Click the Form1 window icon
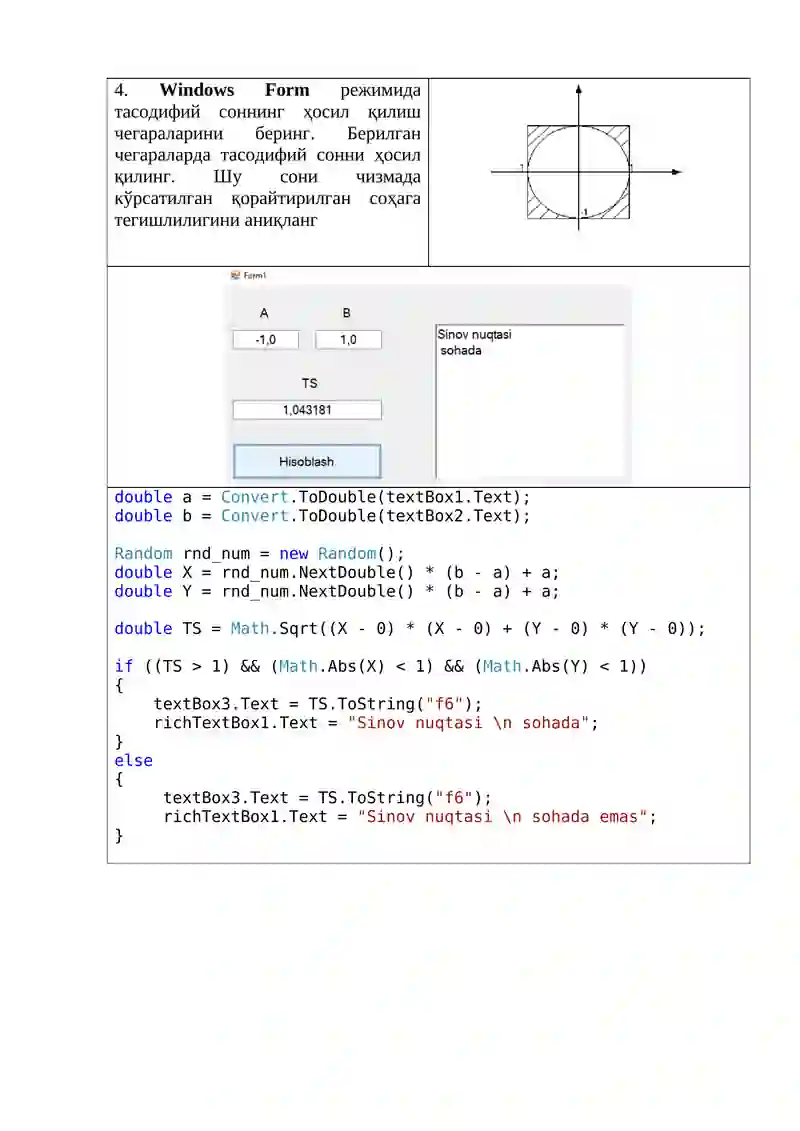Viewport: 800px width, 1131px height. click(235, 276)
